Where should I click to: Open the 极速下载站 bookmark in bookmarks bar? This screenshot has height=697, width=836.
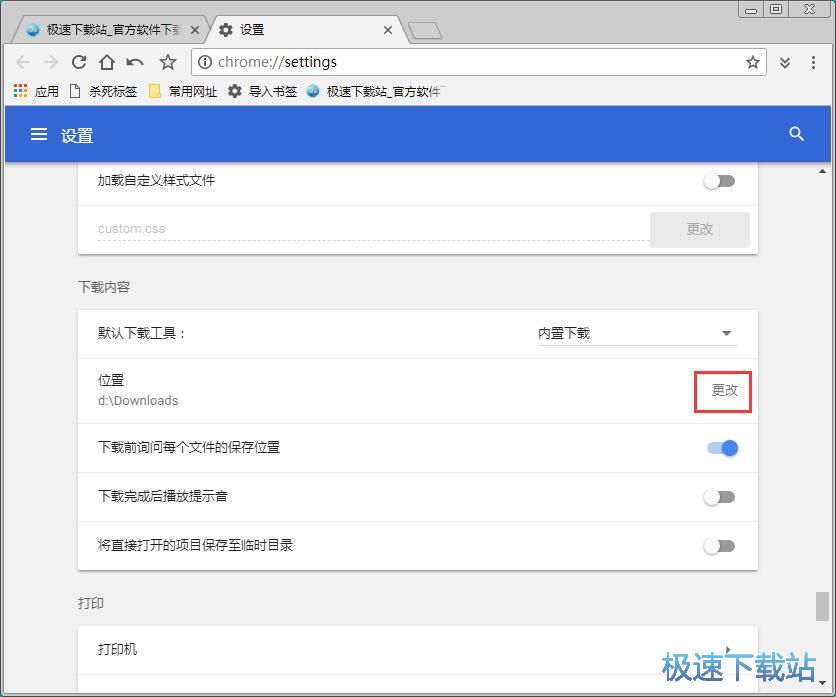(376, 92)
